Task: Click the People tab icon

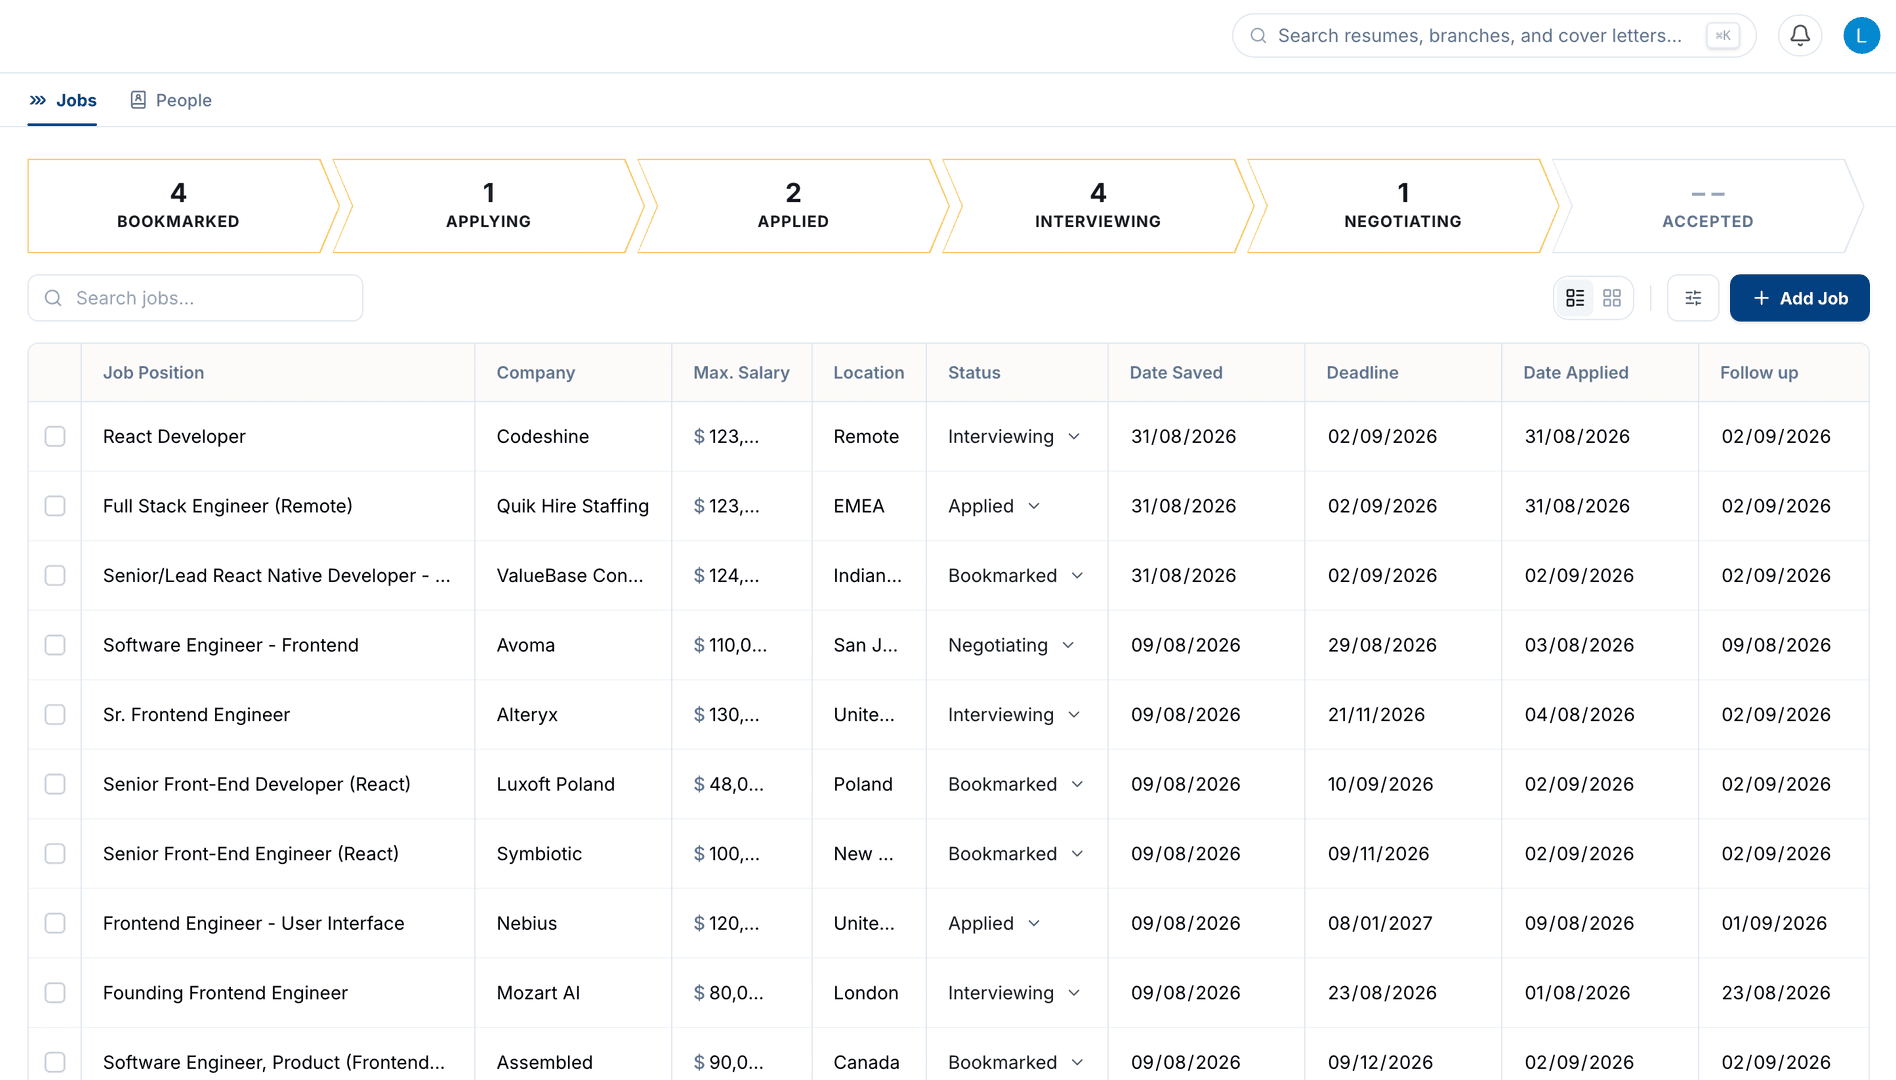Action: coord(138,100)
